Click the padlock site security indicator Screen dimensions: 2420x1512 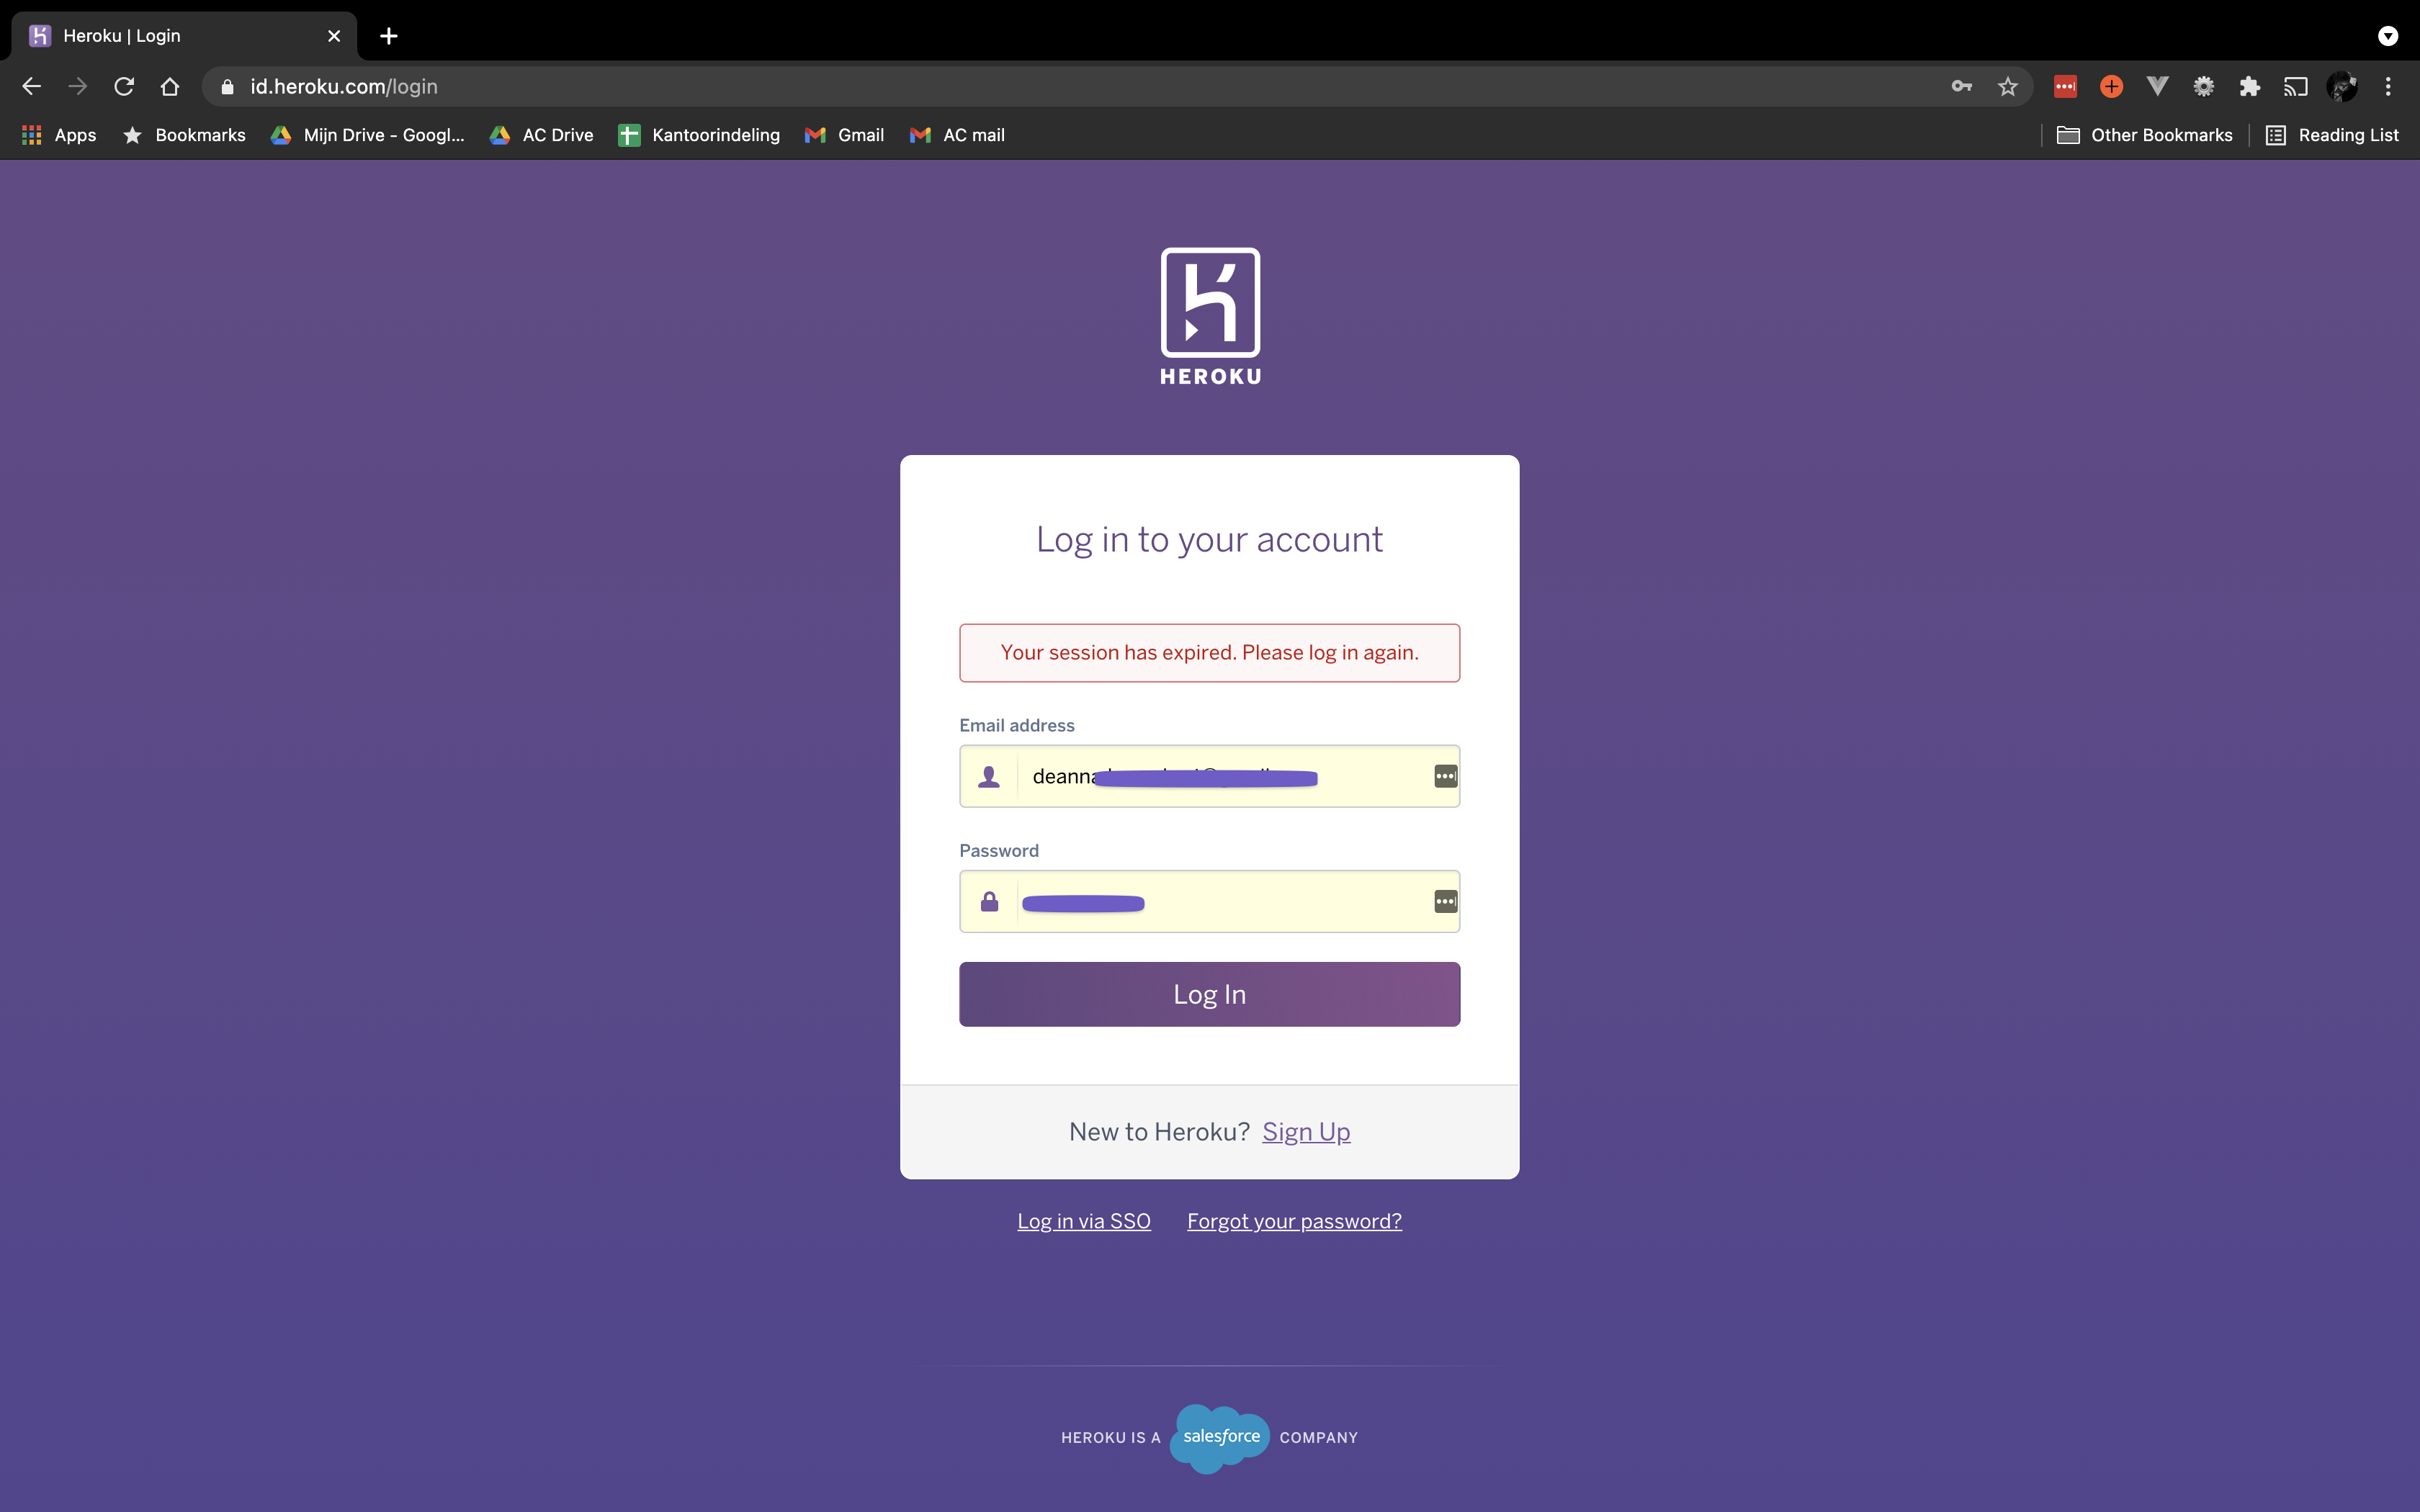[226, 87]
